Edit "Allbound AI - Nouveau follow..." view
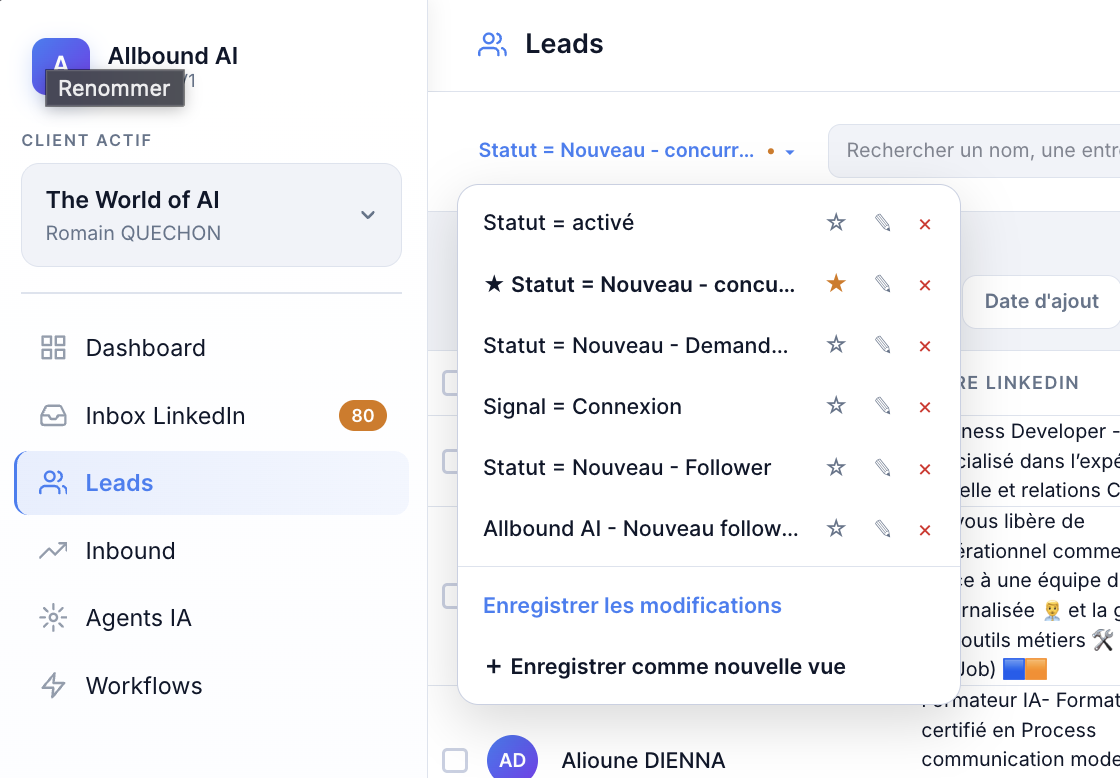 click(882, 529)
